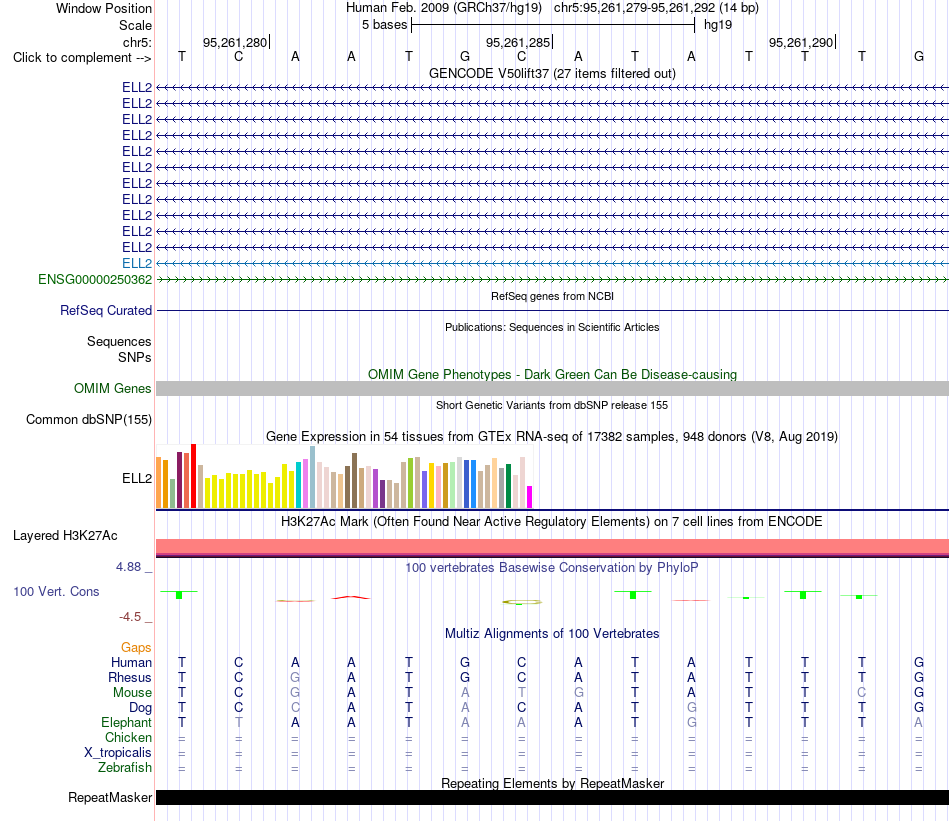Select the Chicken species row label
The width and height of the screenshot is (950, 821).
128,737
